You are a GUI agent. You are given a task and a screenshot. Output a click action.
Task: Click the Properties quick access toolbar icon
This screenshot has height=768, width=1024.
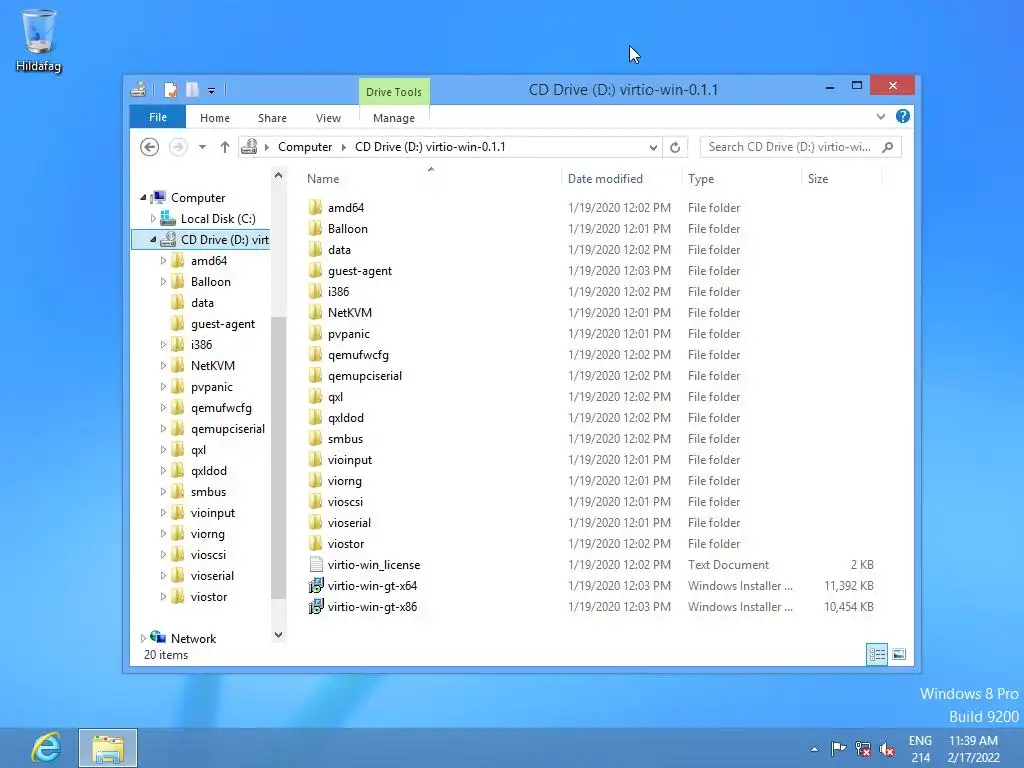170,89
